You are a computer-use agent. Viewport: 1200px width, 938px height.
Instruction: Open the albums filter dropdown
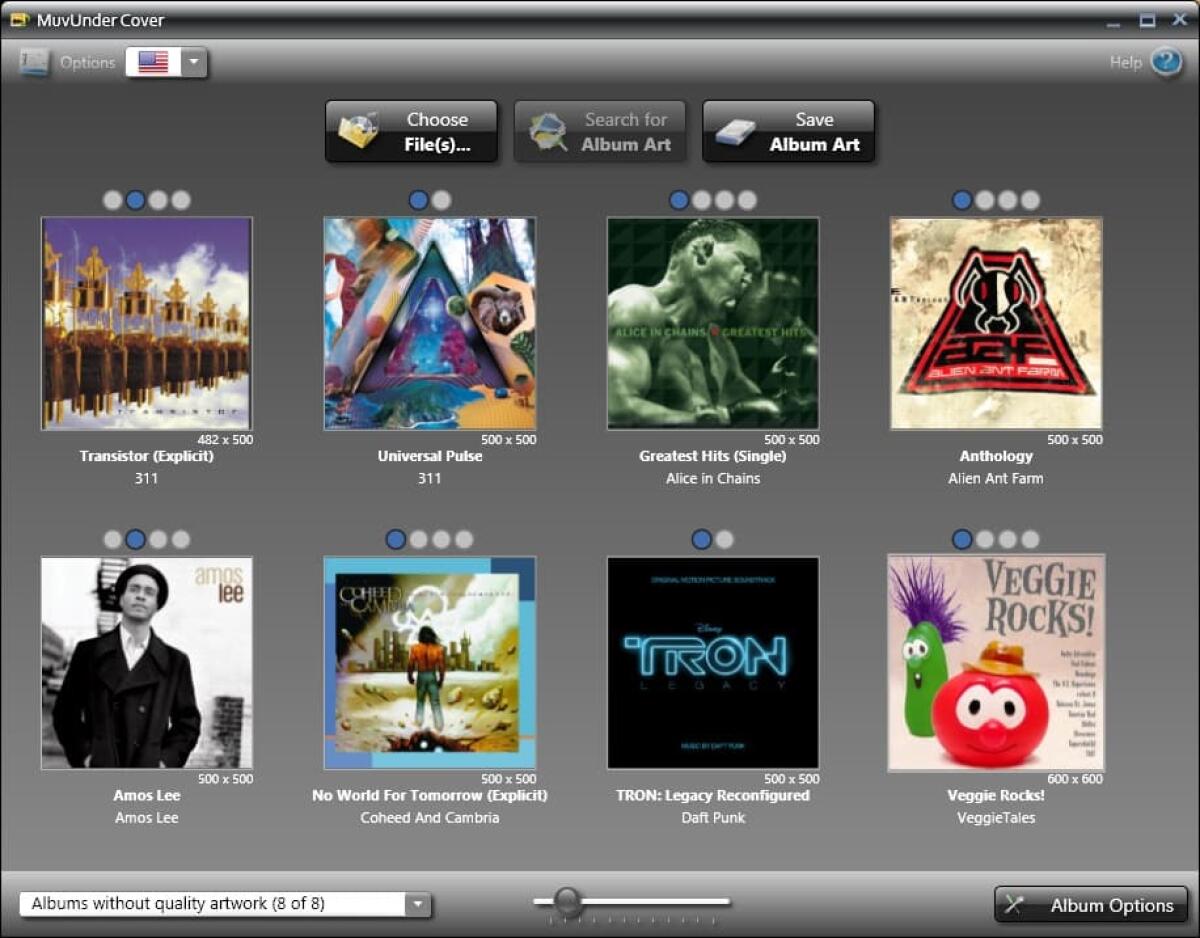(417, 903)
